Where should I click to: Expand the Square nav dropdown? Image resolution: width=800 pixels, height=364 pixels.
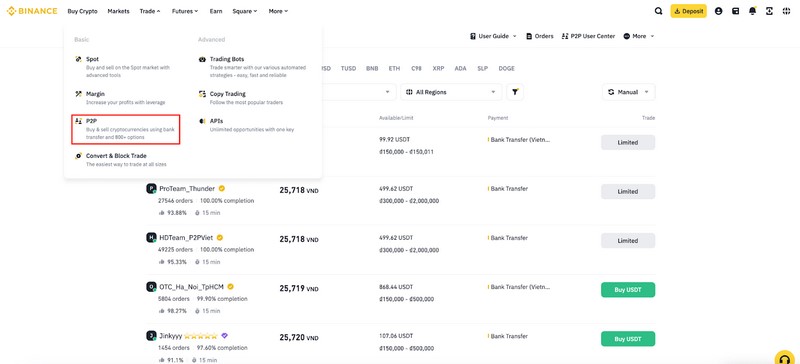pyautogui.click(x=245, y=11)
